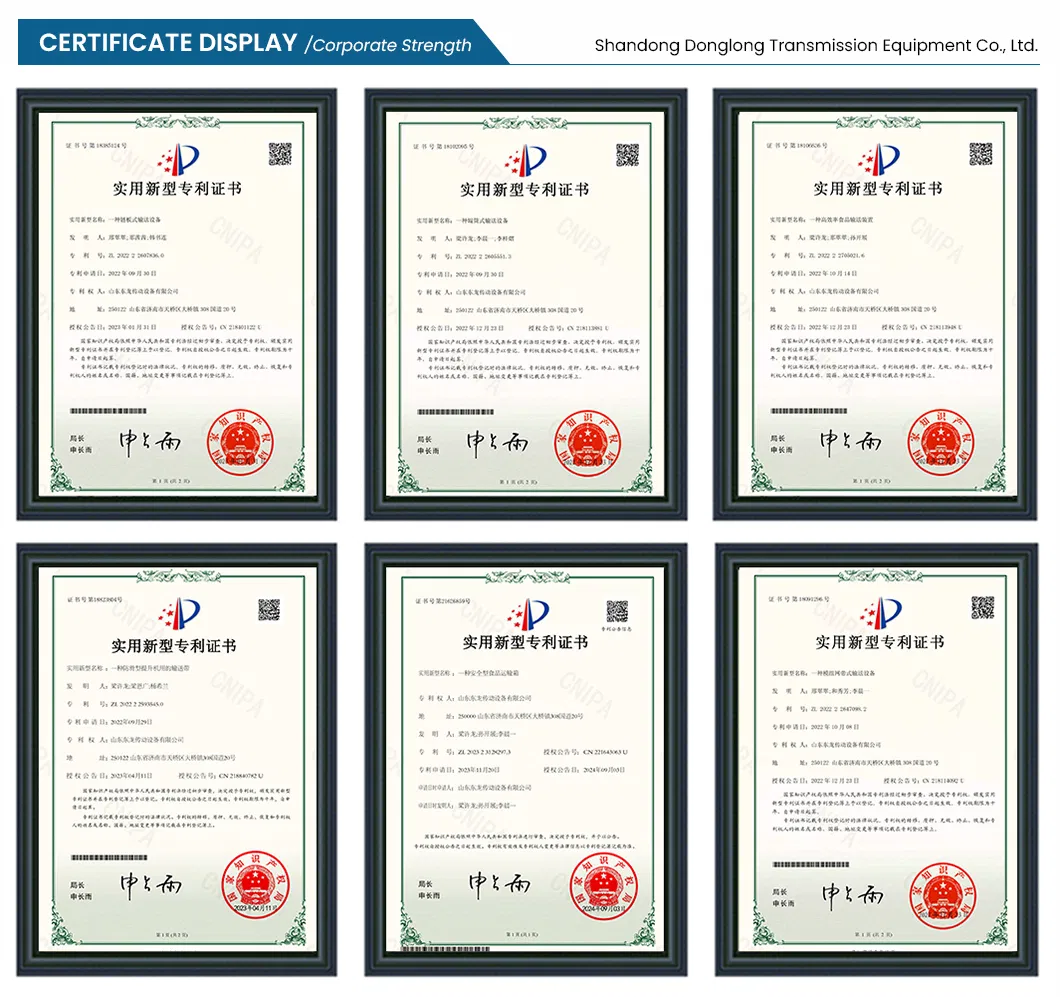Click the CERTIFICATE DISPLAY banner heading
This screenshot has width=1060, height=997.
click(x=168, y=44)
